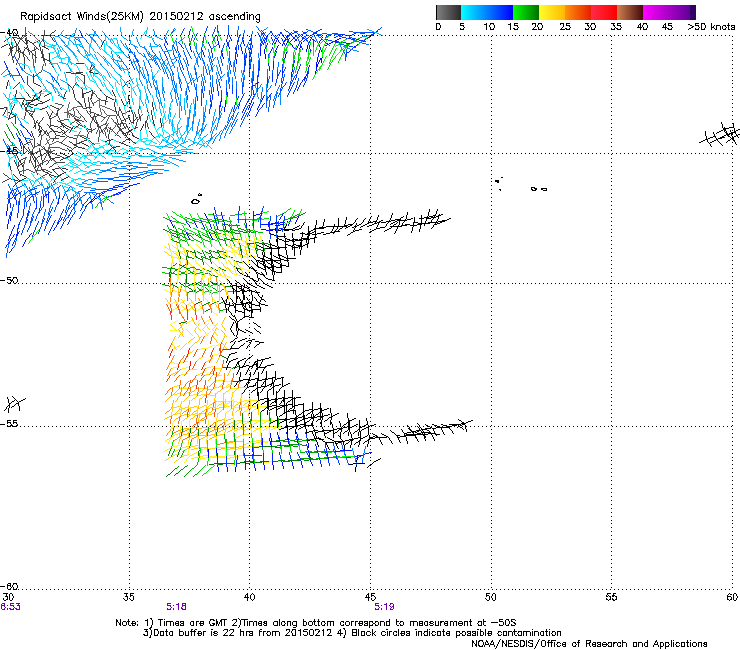Click the 5:19 purple swath time label
Viewport: 740px width, 650px height.
click(385, 607)
